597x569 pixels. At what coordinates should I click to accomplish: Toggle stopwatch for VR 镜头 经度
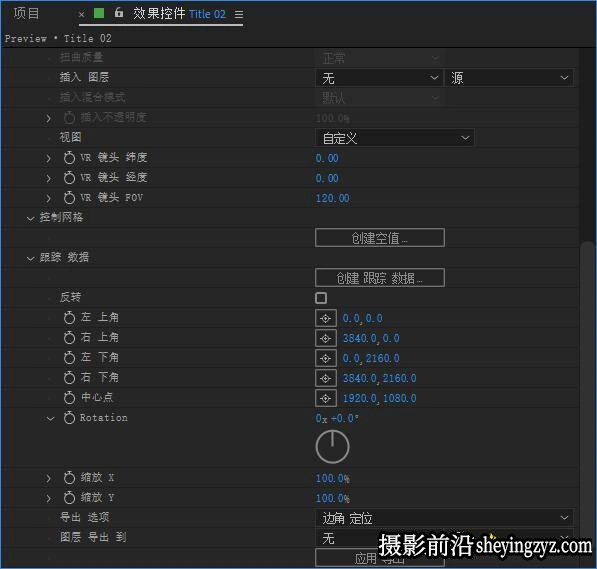tap(69, 177)
